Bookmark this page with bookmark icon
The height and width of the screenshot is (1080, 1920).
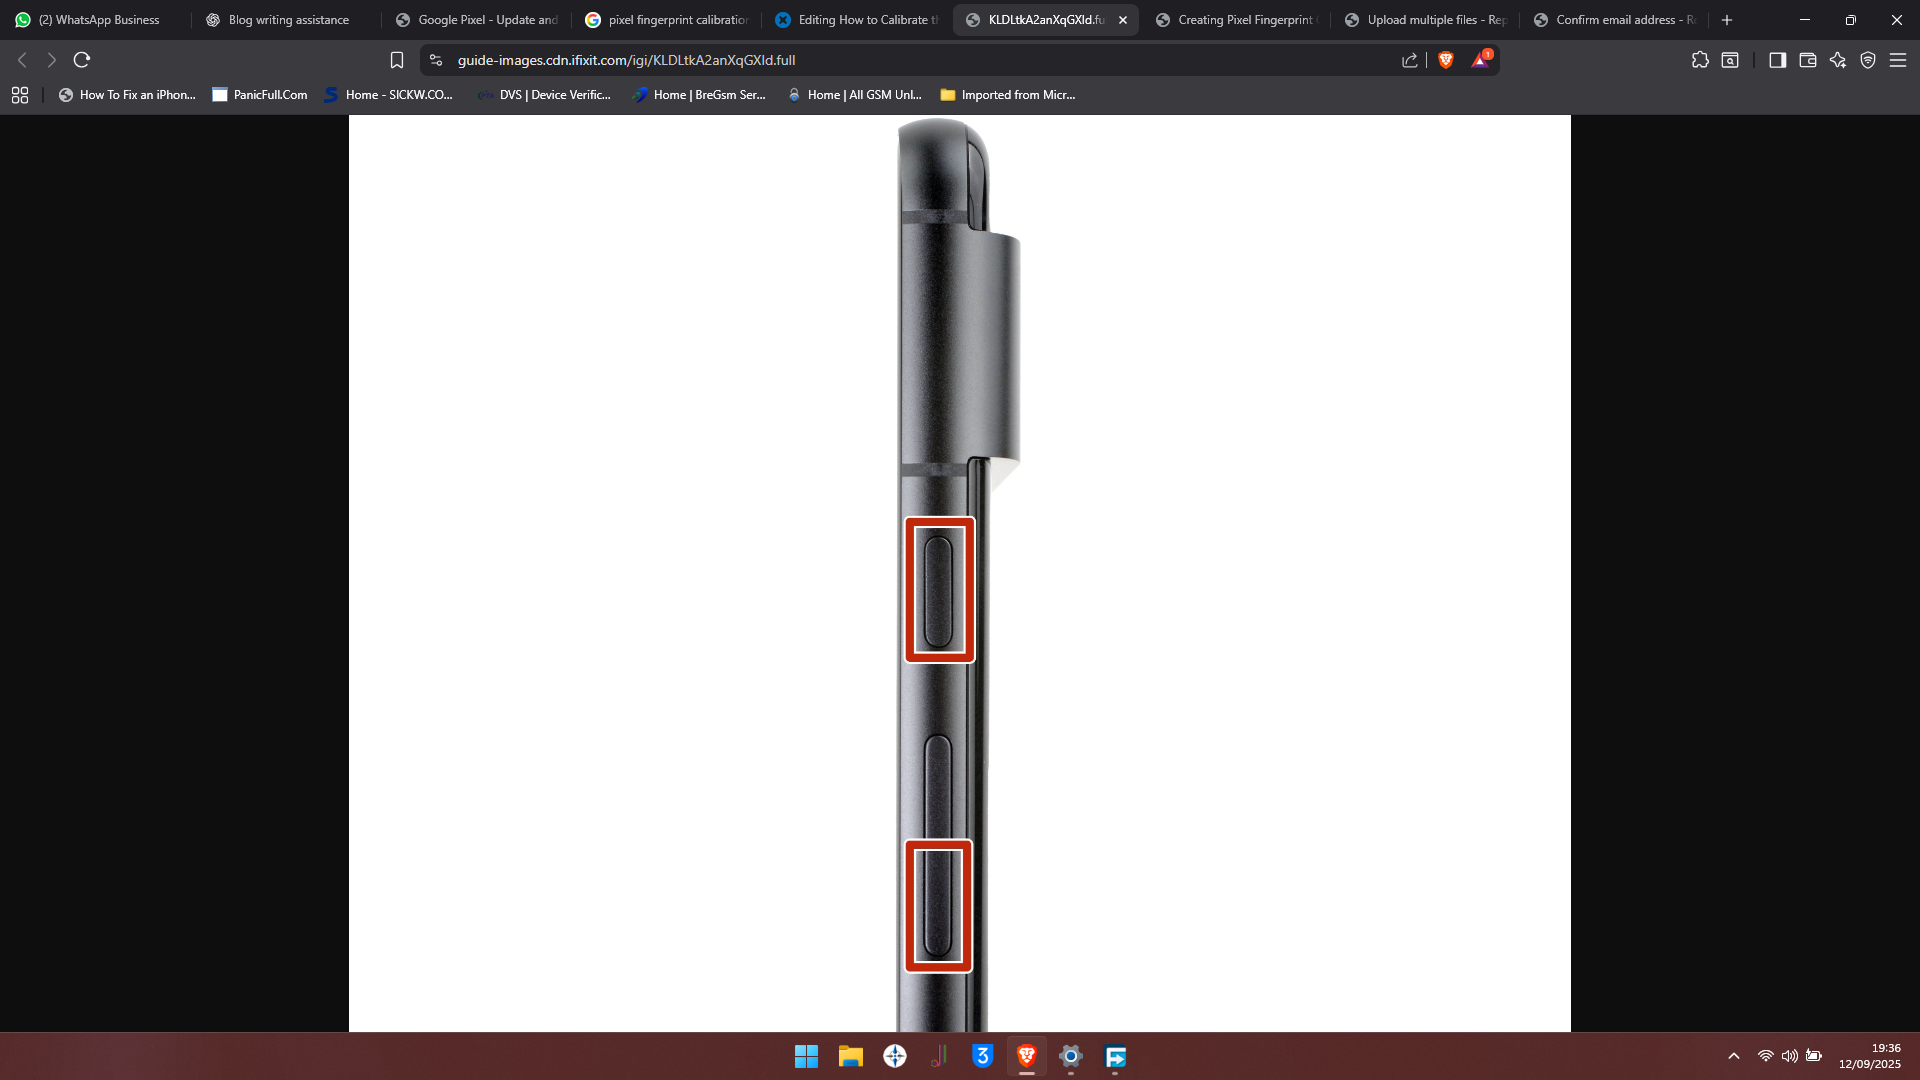pyautogui.click(x=397, y=60)
